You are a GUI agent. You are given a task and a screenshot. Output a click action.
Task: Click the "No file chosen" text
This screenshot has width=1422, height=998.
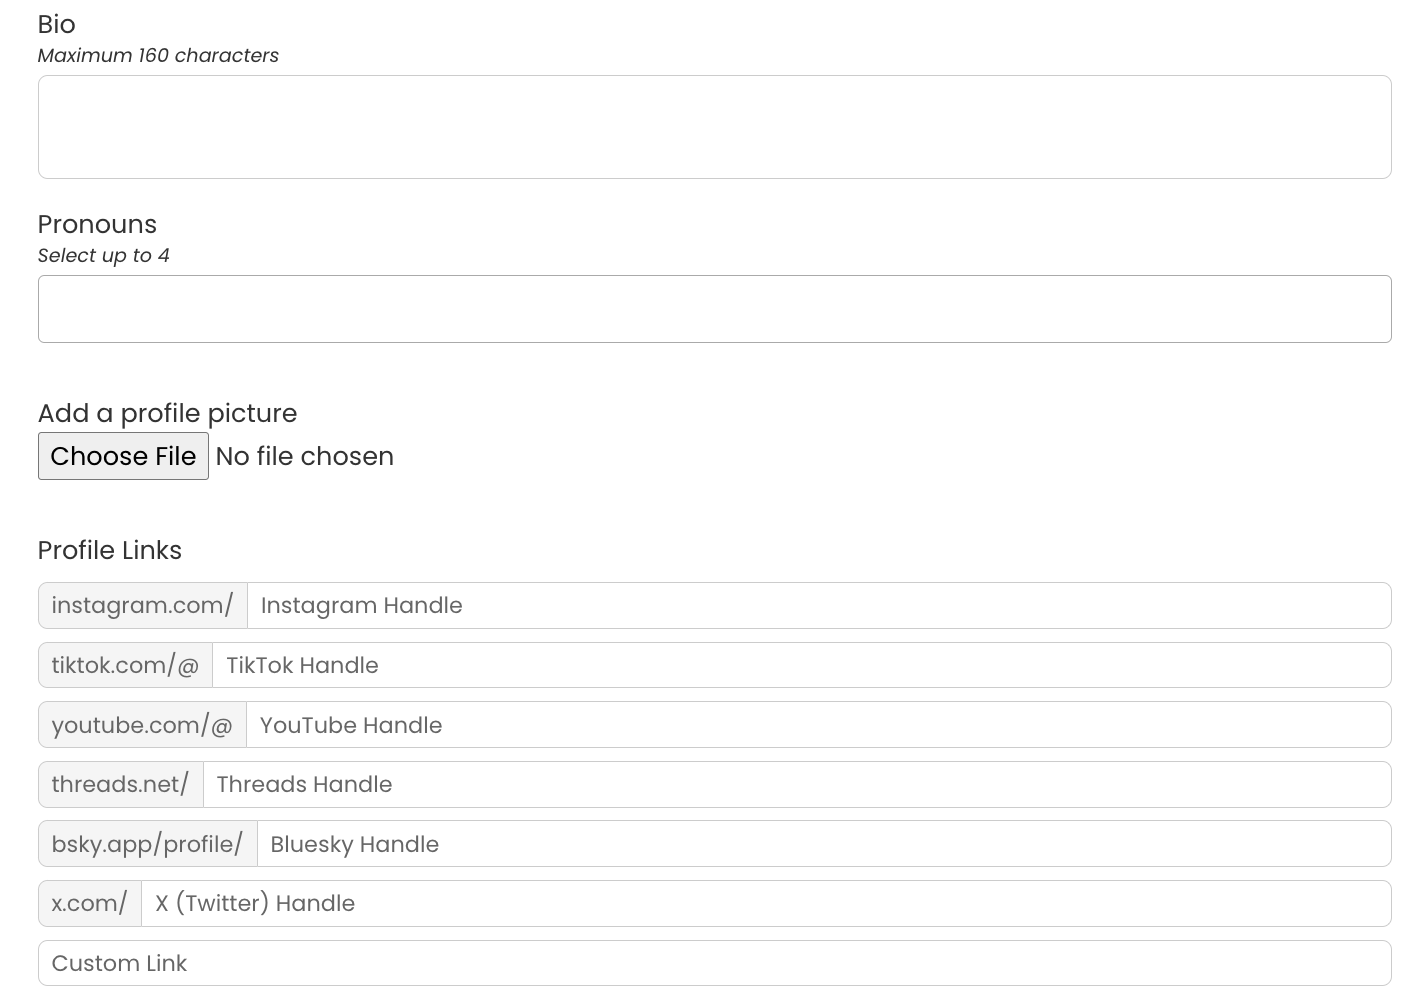coord(304,457)
